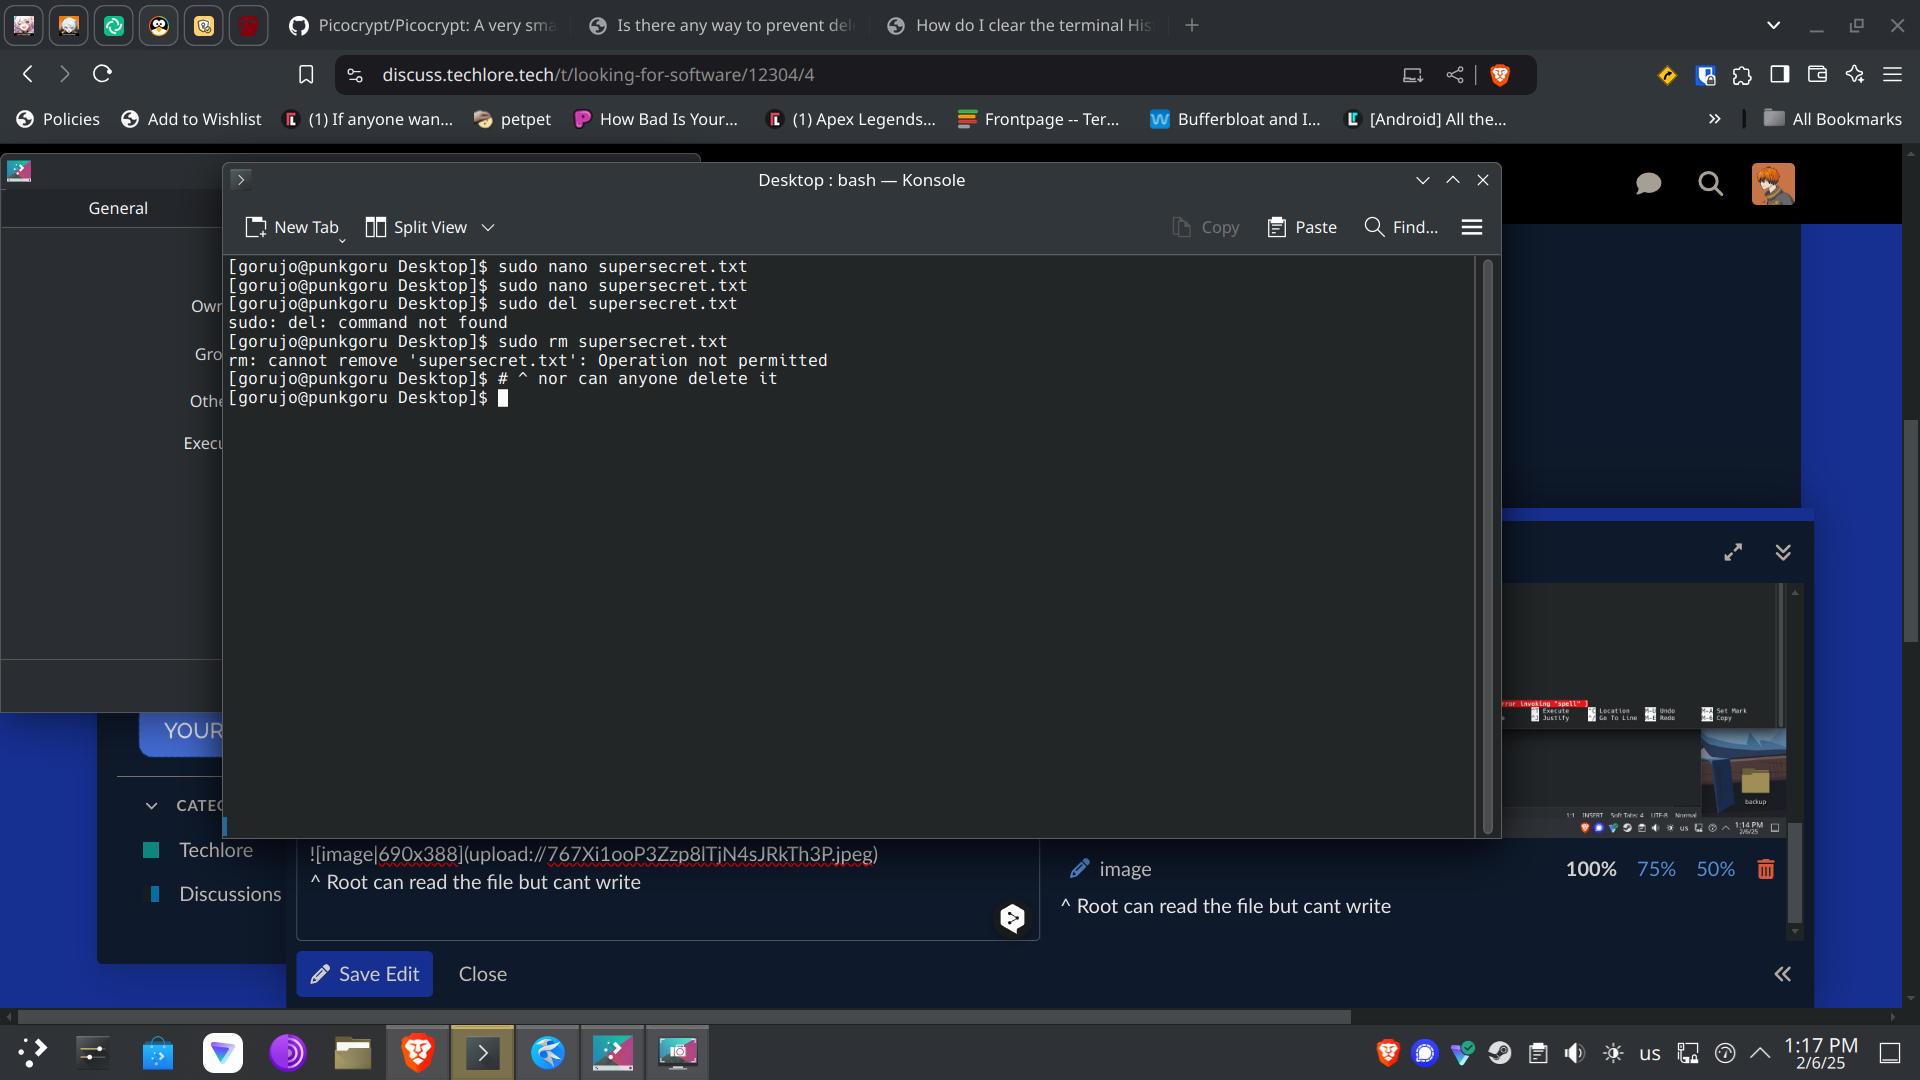
Task: Toggle the browser sidebar panel
Action: click(x=1779, y=75)
